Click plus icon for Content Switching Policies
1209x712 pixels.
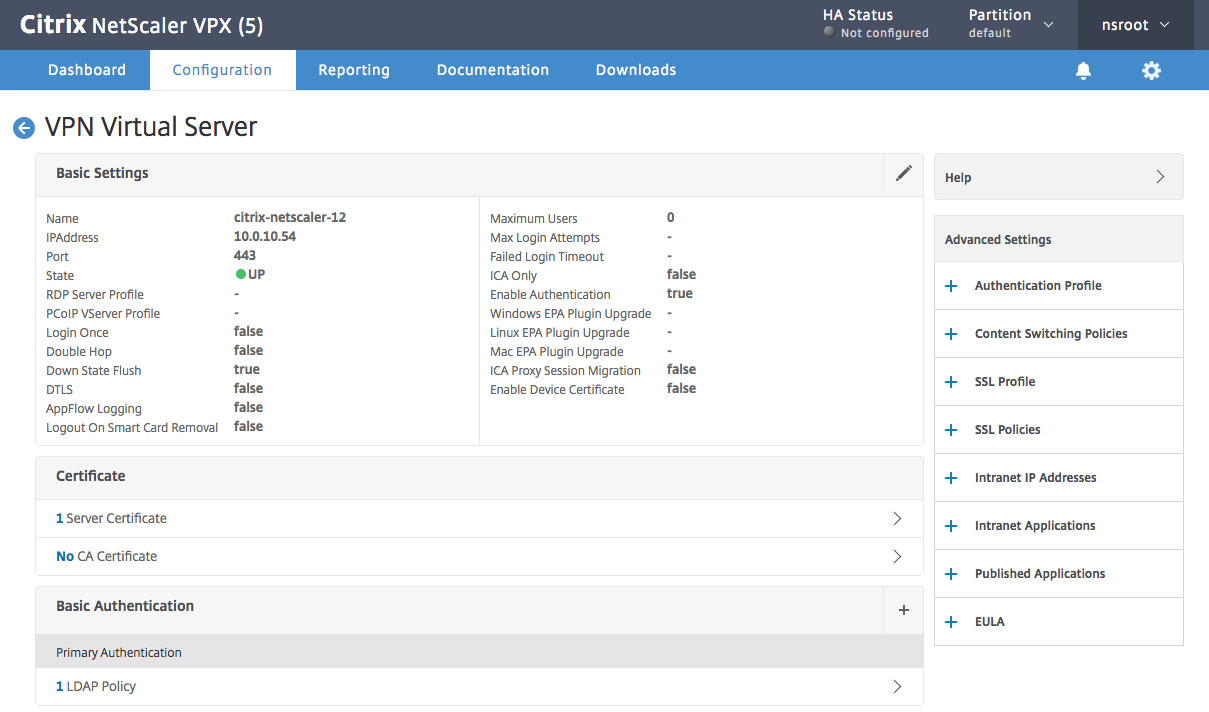coord(951,334)
